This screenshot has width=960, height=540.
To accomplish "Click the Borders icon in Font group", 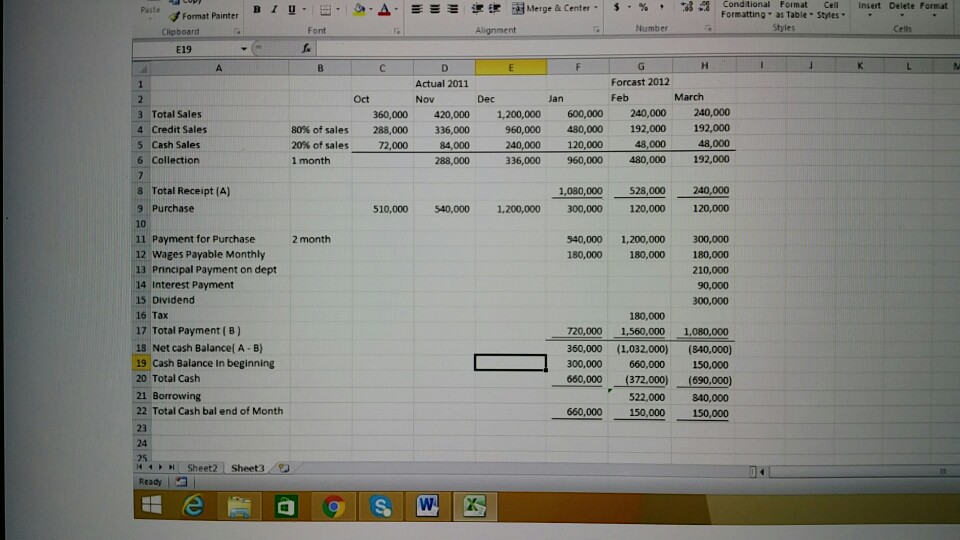I will [325, 9].
